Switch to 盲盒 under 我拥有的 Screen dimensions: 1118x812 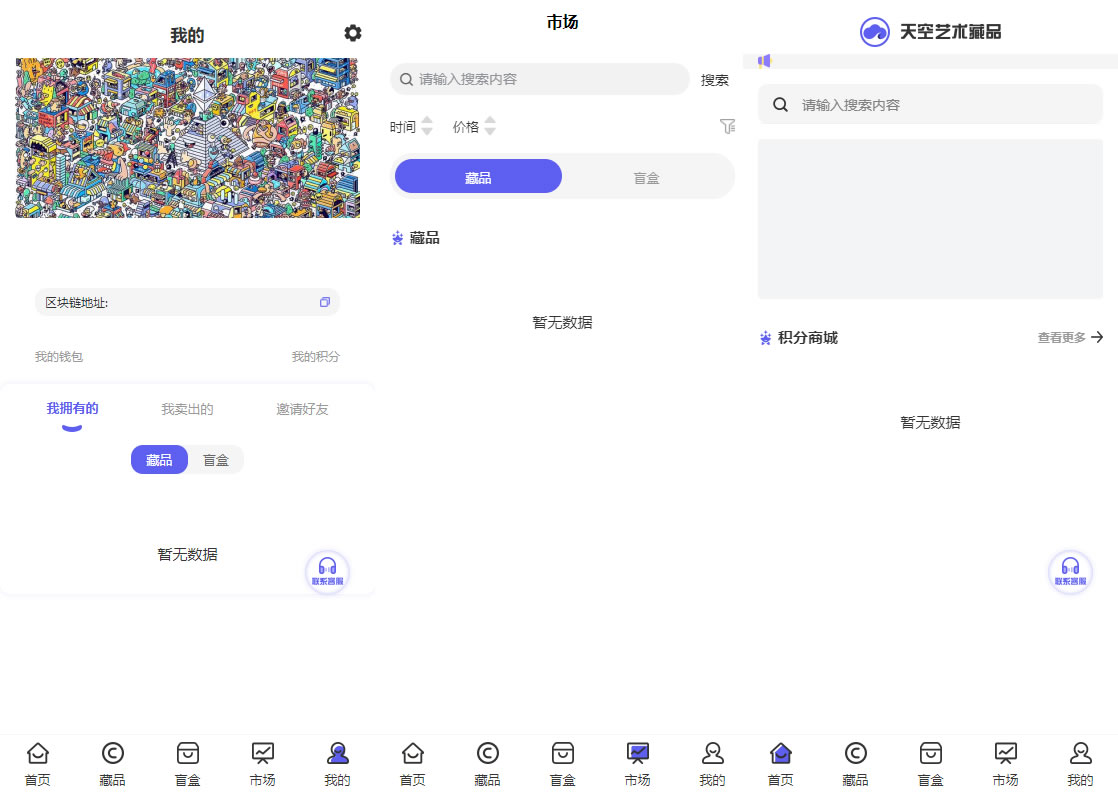[x=216, y=460]
